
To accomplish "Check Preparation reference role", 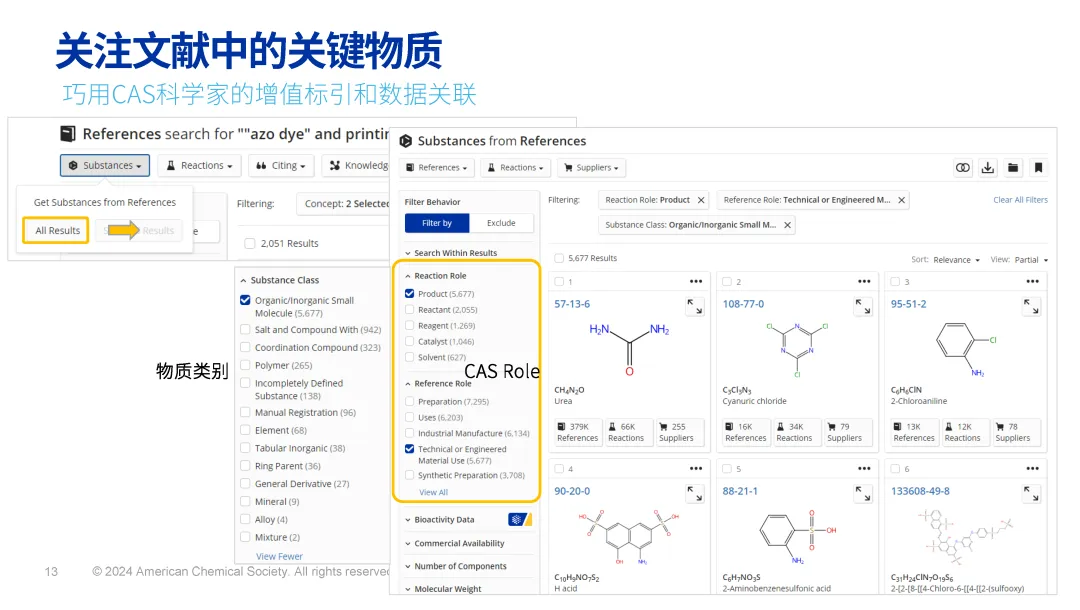I will (410, 401).
